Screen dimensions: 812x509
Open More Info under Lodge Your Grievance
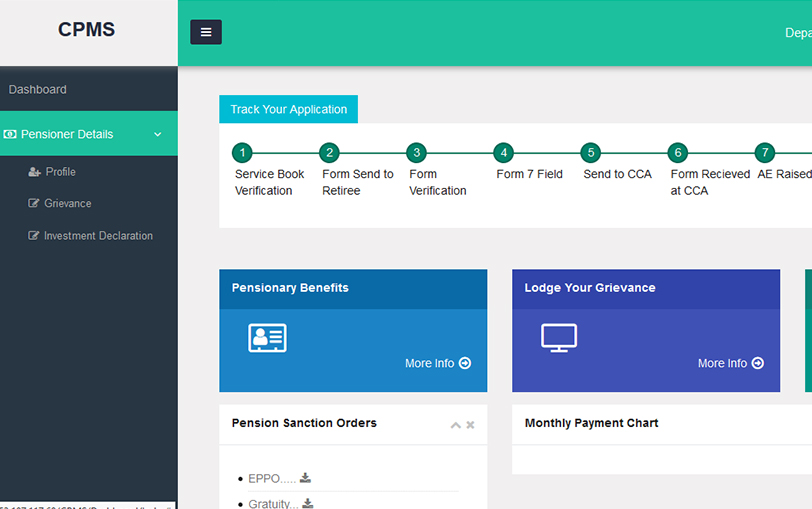[722, 363]
